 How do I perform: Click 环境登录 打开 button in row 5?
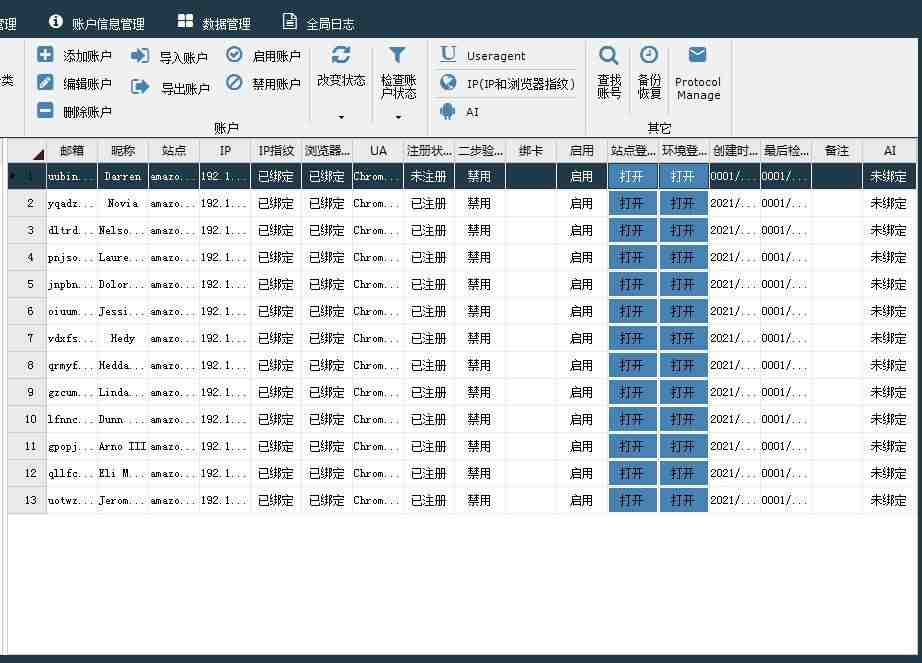683,284
